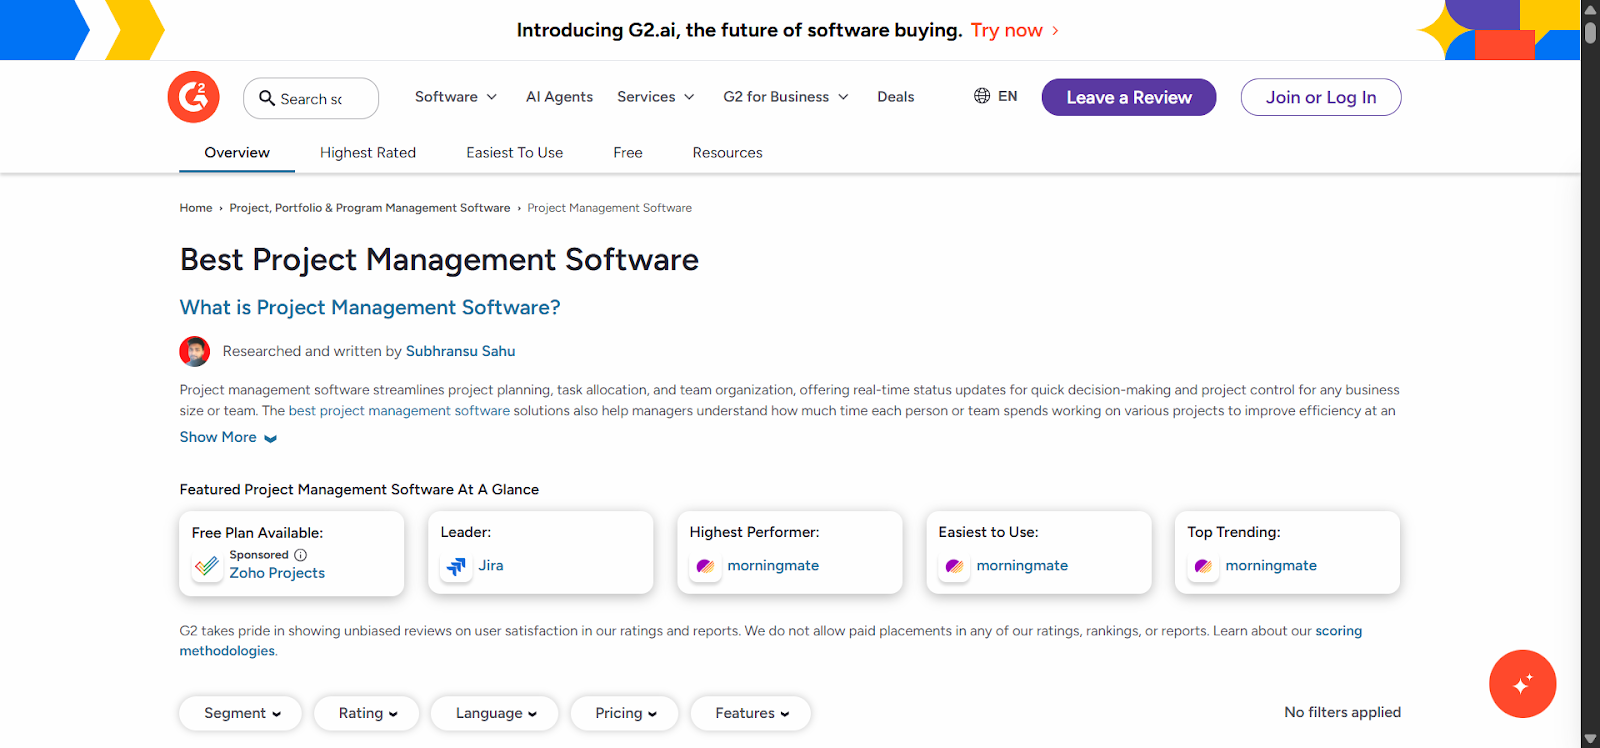Image resolution: width=1600 pixels, height=748 pixels.
Task: Click morningmate logo in Easiest to Use card
Action: [x=954, y=566]
